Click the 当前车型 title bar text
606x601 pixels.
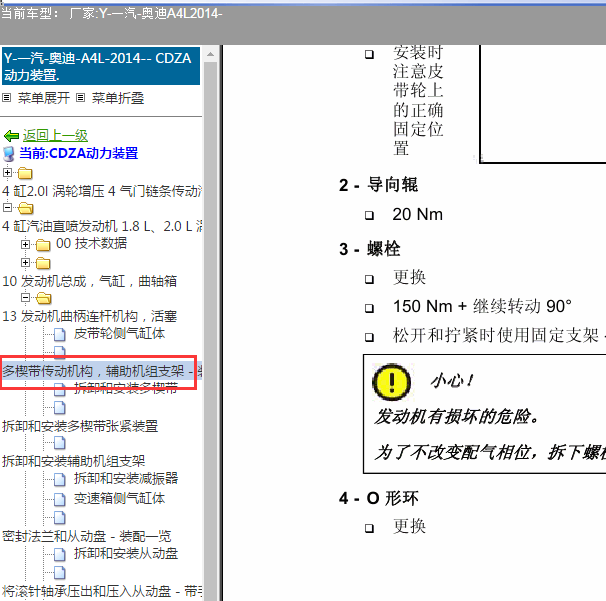(111, 14)
